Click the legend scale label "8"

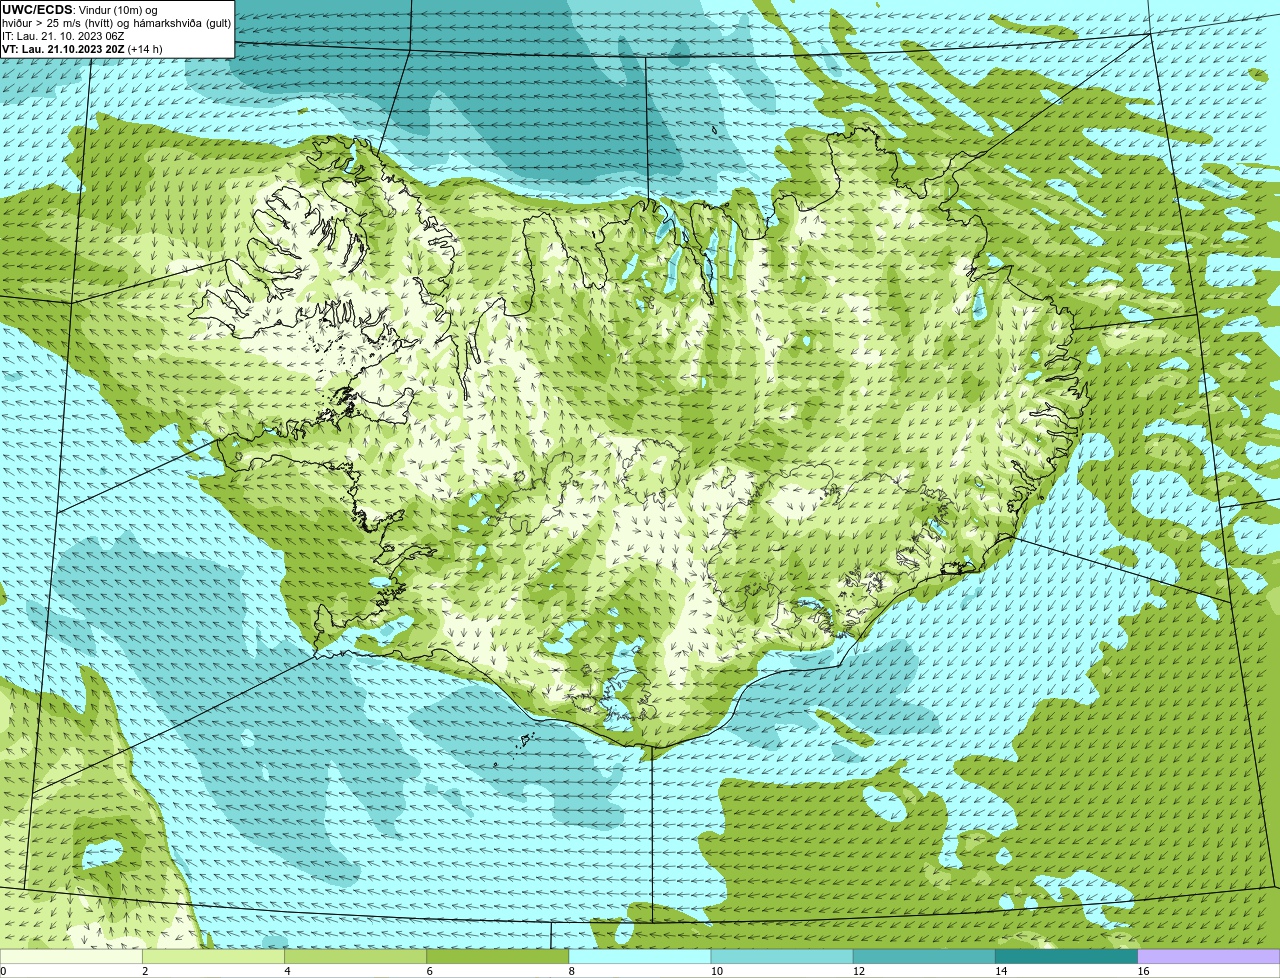tap(571, 971)
